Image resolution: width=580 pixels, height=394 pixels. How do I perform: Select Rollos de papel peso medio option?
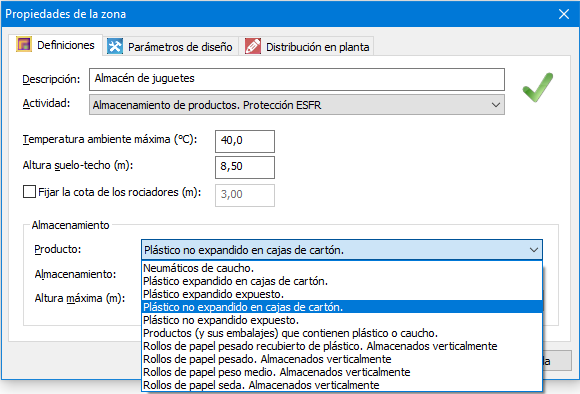tap(342, 372)
